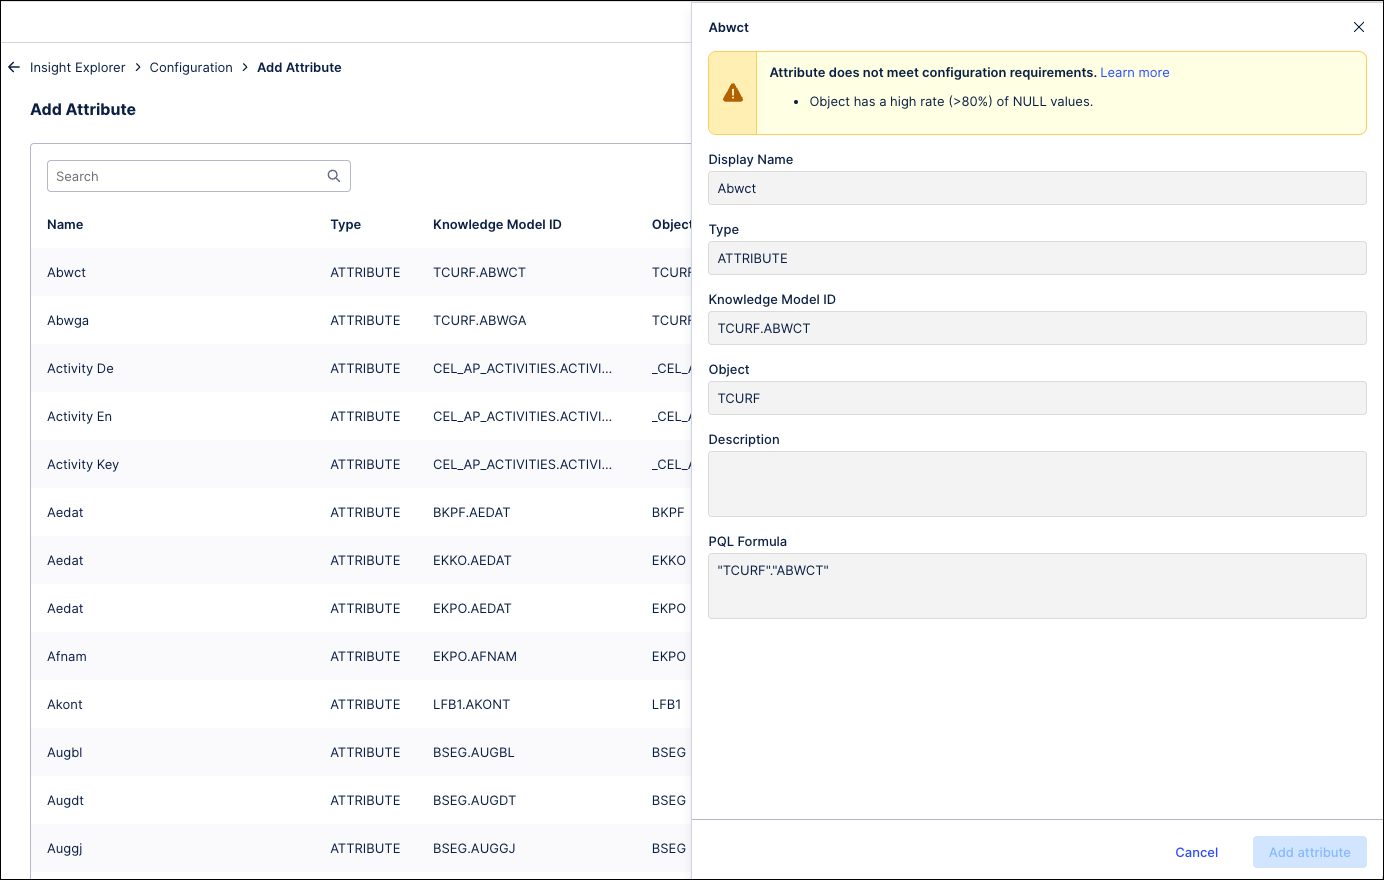Click the NULL values warning text
Screen dimensions: 1384x880
pyautogui.click(x=951, y=101)
